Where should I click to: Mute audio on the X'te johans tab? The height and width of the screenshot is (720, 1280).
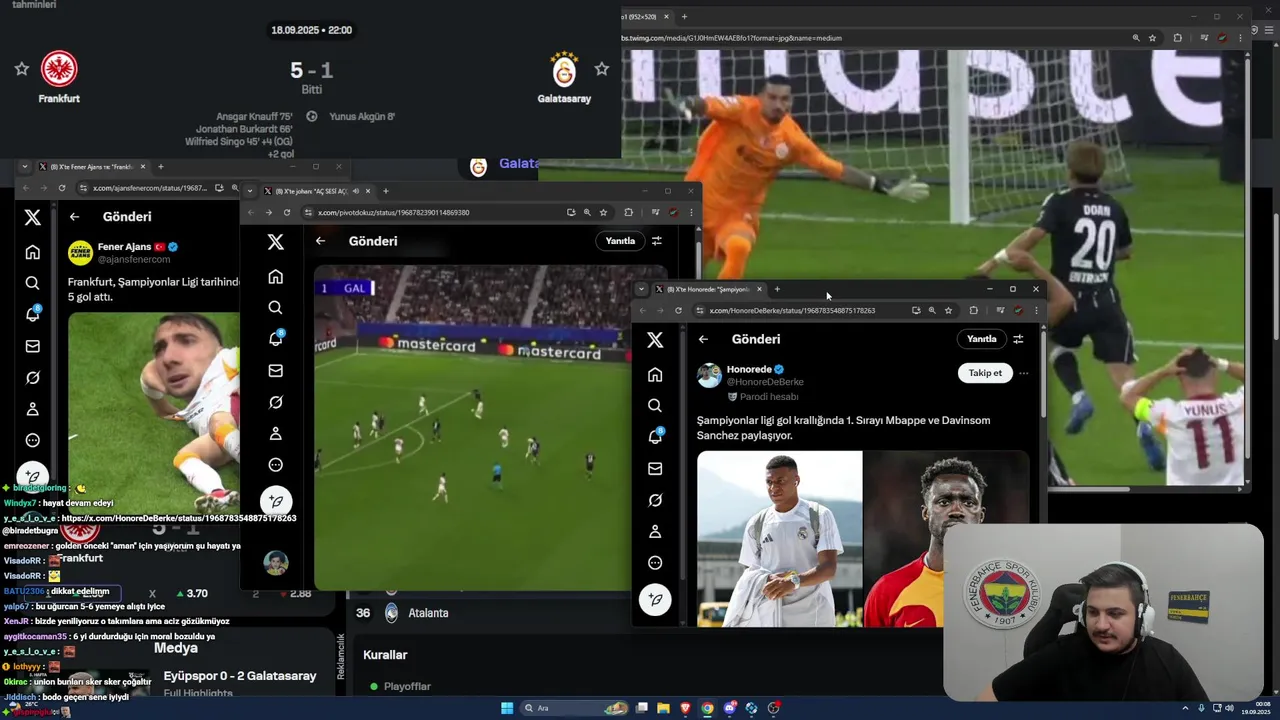click(x=356, y=191)
